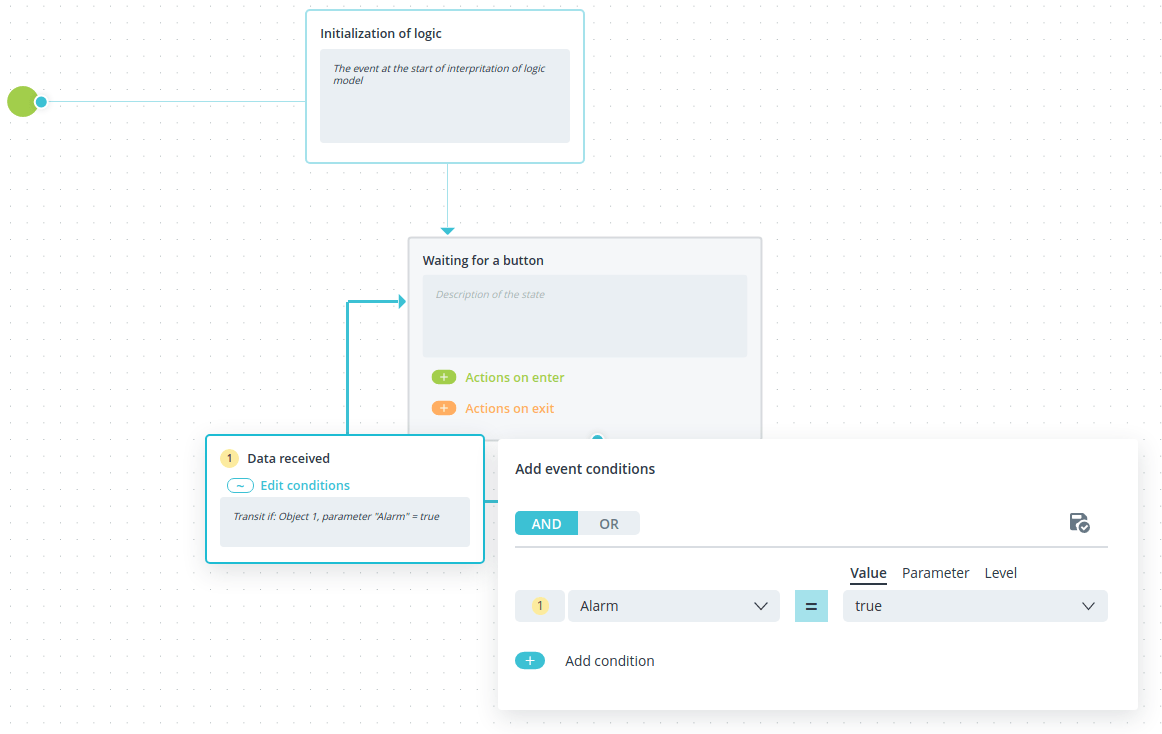This screenshot has height=734, width=1162.
Task: Click the tilde icon beside Edit conditions
Action: (240, 486)
